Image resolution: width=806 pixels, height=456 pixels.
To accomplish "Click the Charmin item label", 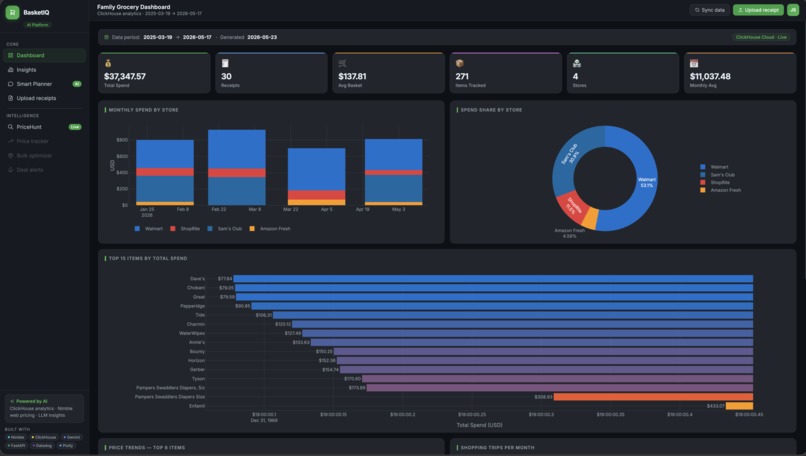I will pyautogui.click(x=196, y=324).
